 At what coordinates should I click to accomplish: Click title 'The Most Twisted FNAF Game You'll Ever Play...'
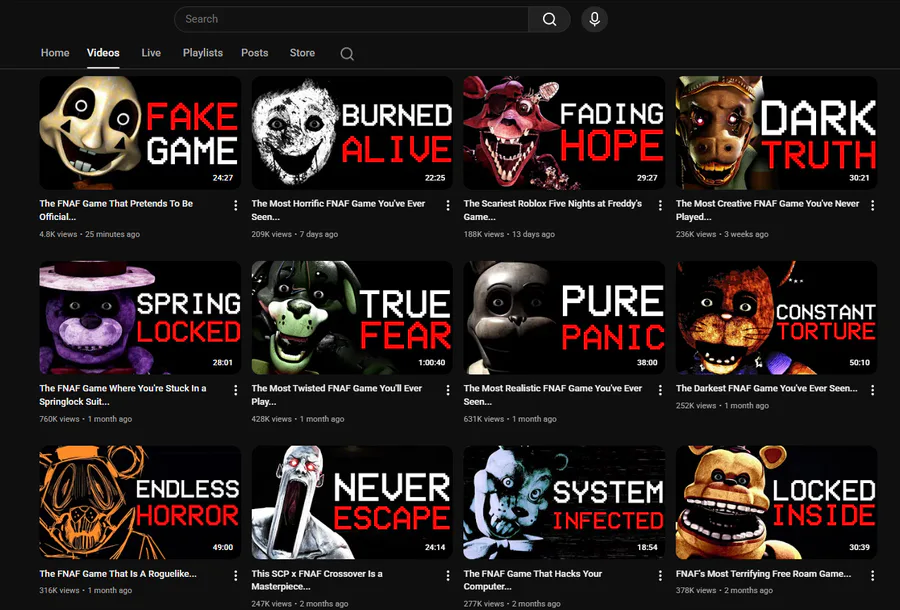click(x=336, y=395)
